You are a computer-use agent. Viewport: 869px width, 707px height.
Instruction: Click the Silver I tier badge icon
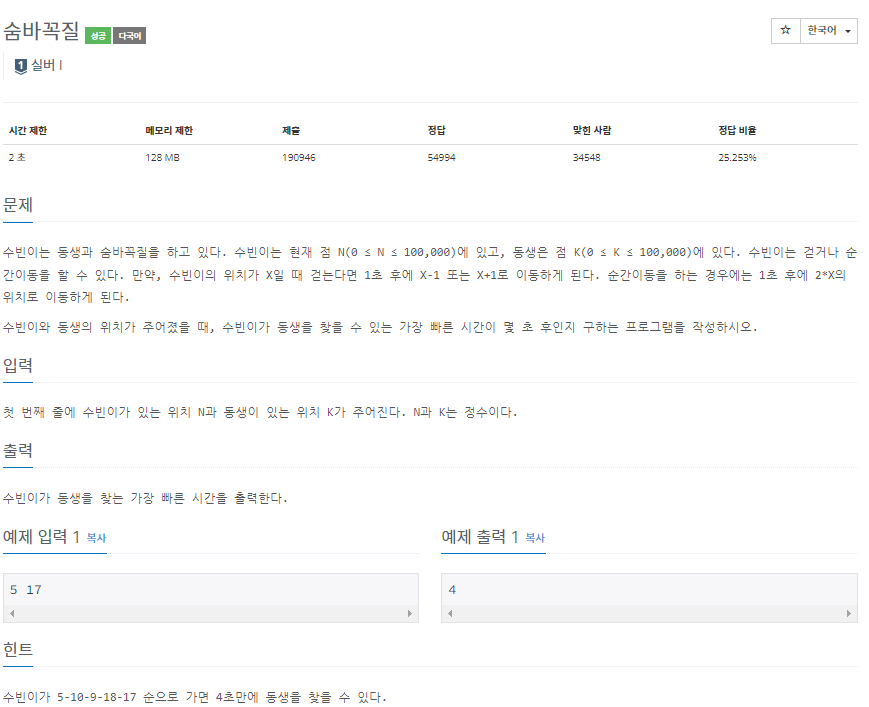pos(21,66)
